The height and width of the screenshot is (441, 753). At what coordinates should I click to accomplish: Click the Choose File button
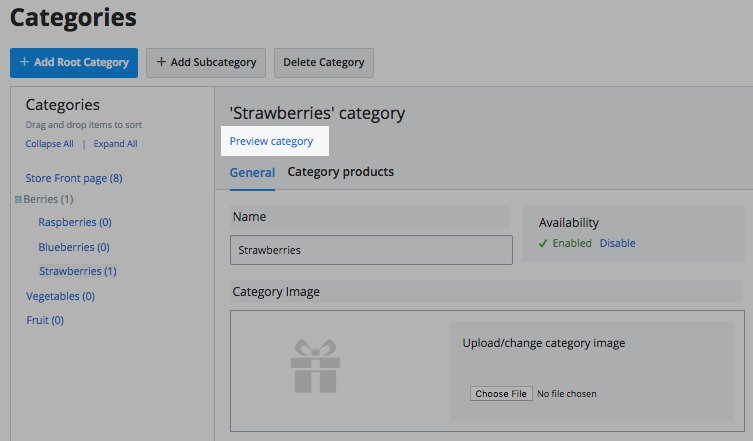501,394
